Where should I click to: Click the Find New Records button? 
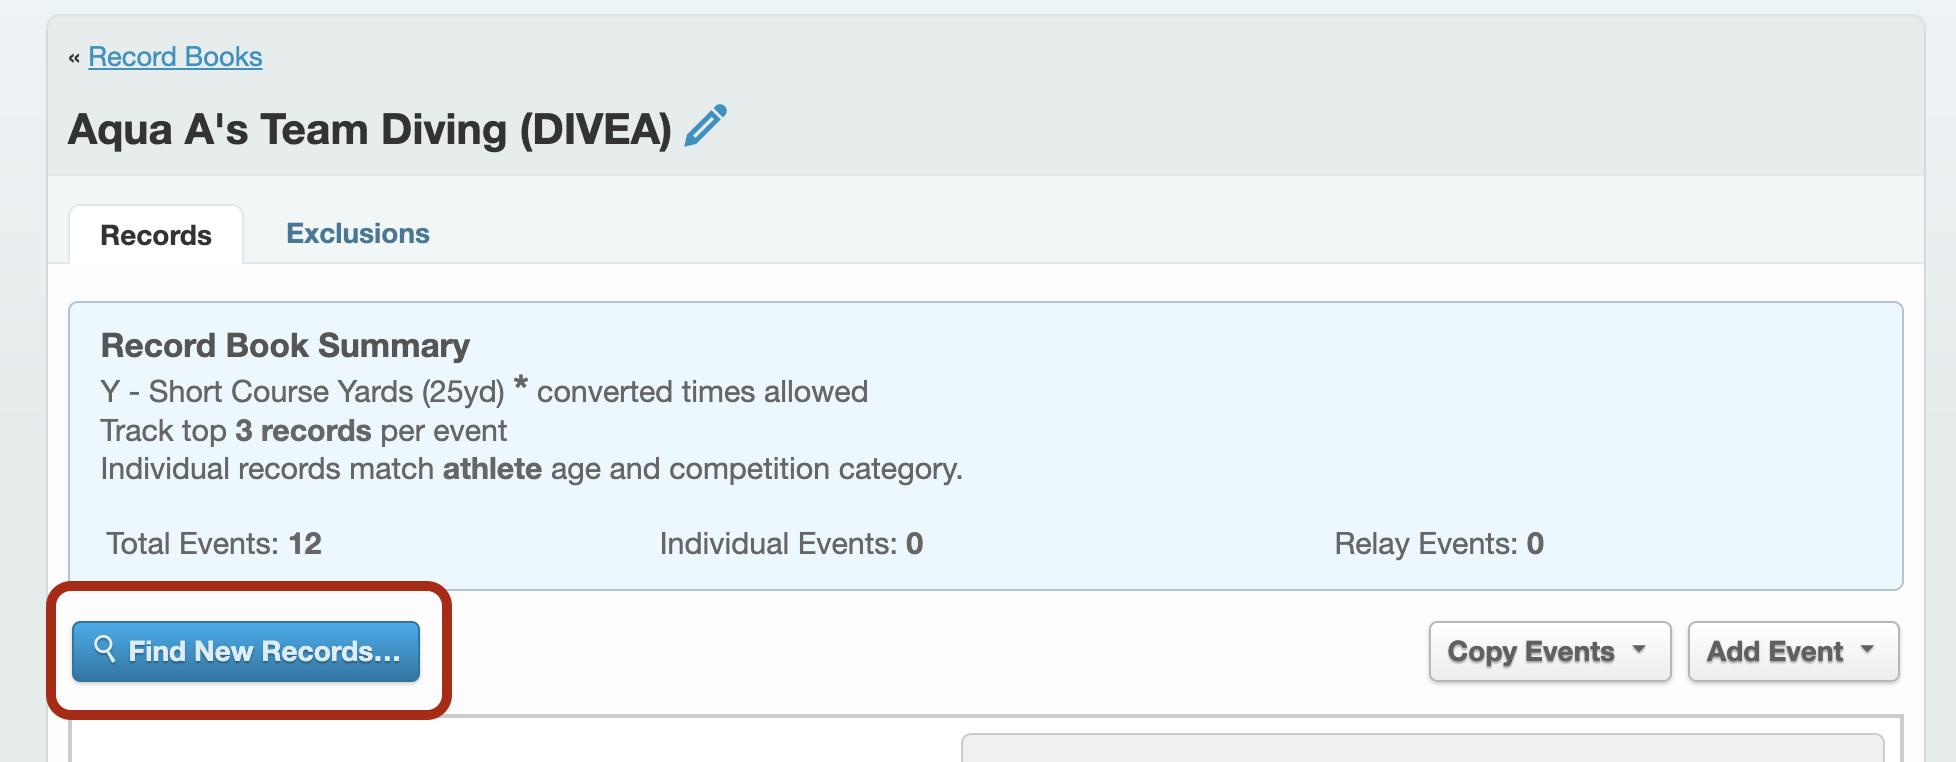pos(246,652)
